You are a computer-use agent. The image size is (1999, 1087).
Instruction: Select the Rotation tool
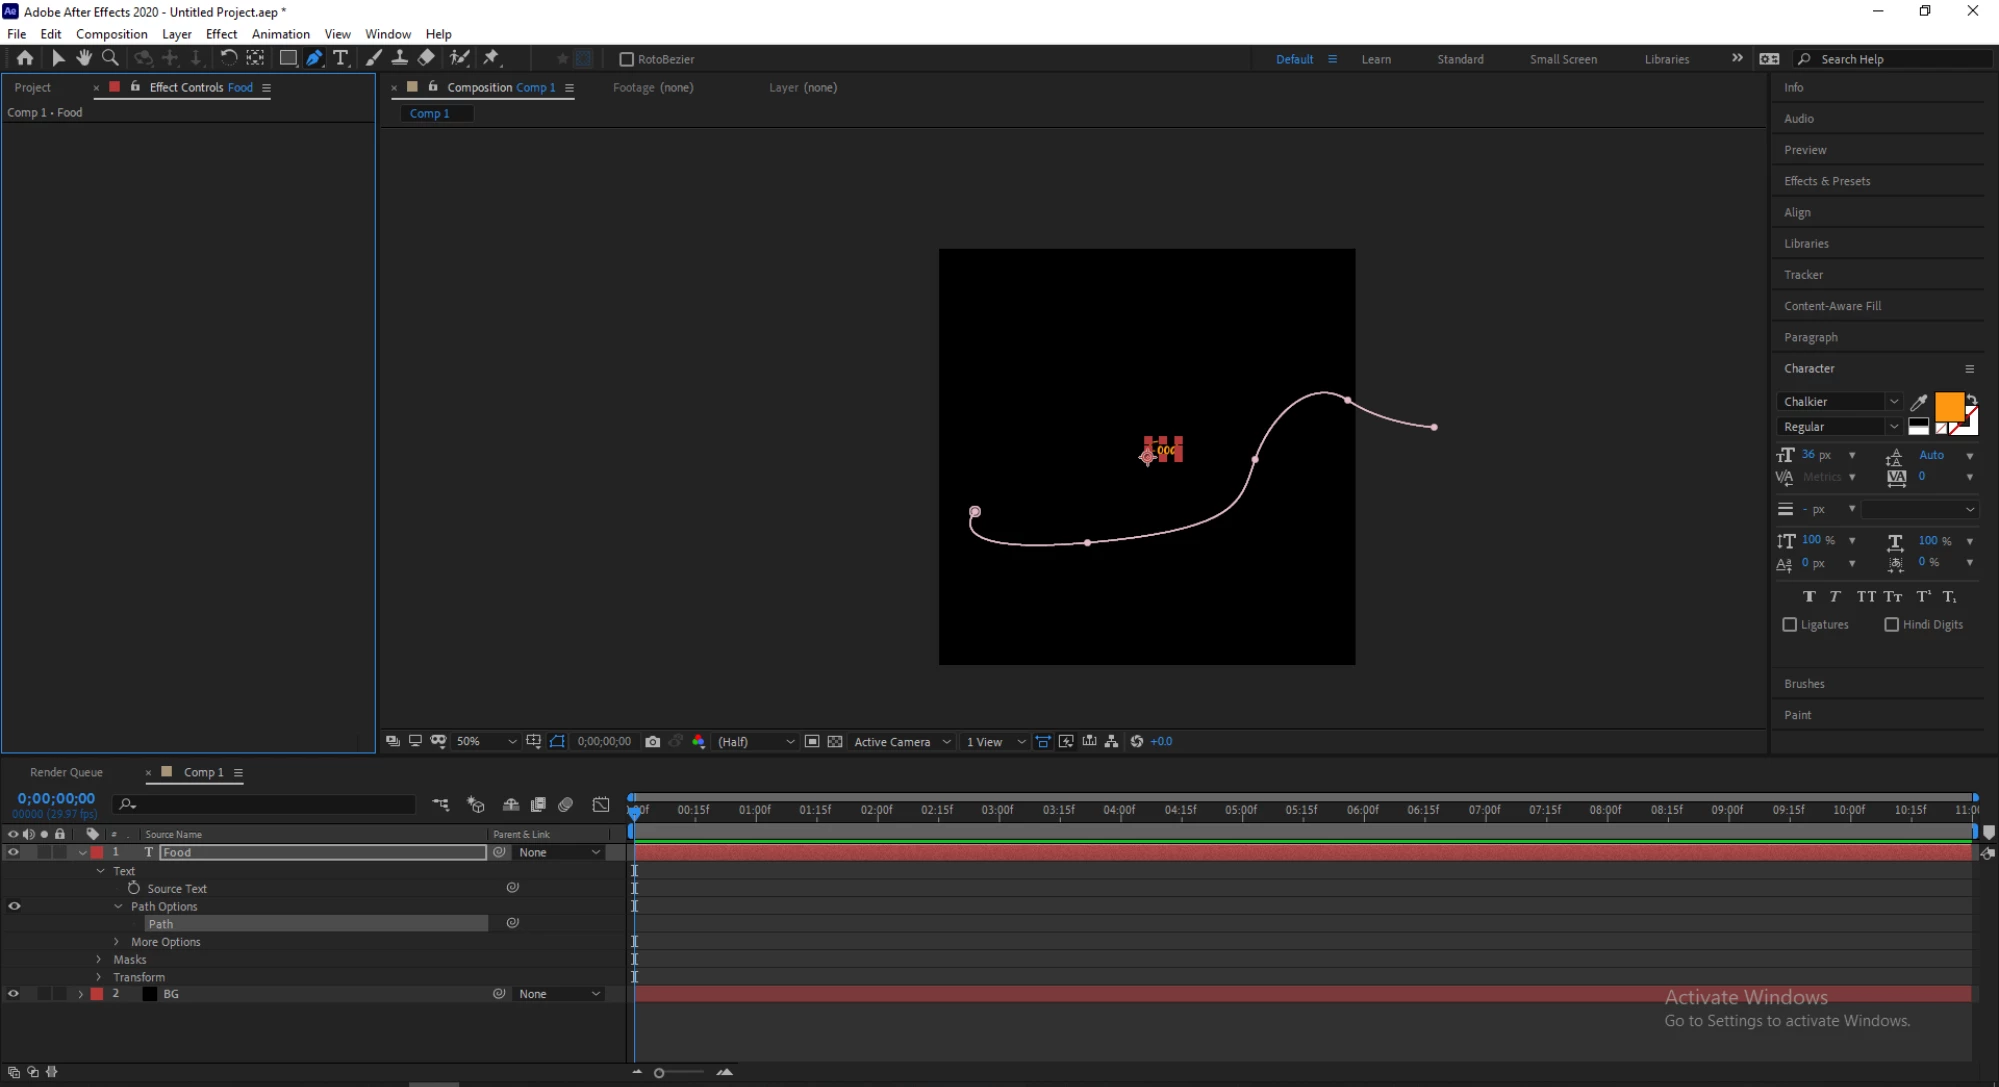(228, 58)
